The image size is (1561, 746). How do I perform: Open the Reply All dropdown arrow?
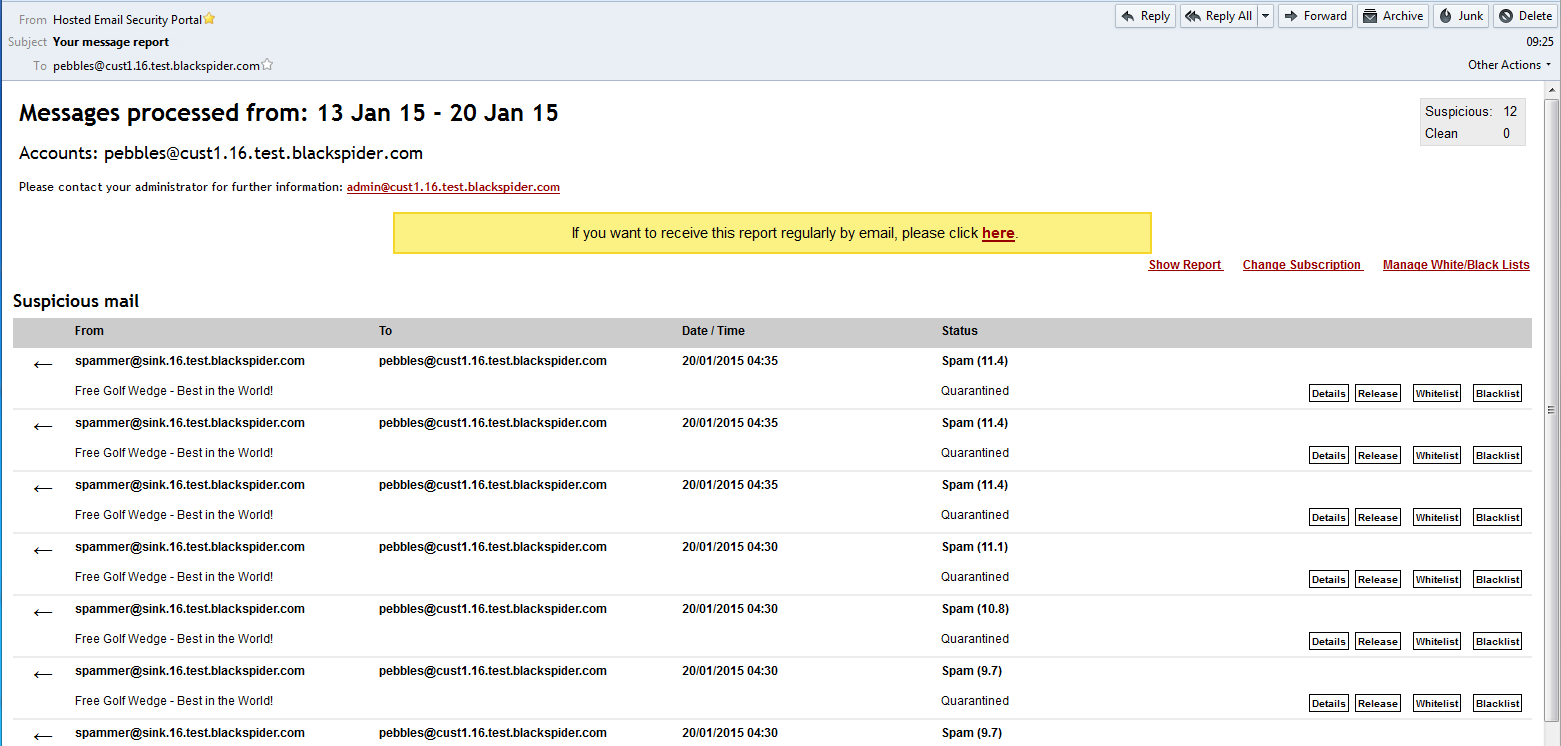[x=1263, y=15]
